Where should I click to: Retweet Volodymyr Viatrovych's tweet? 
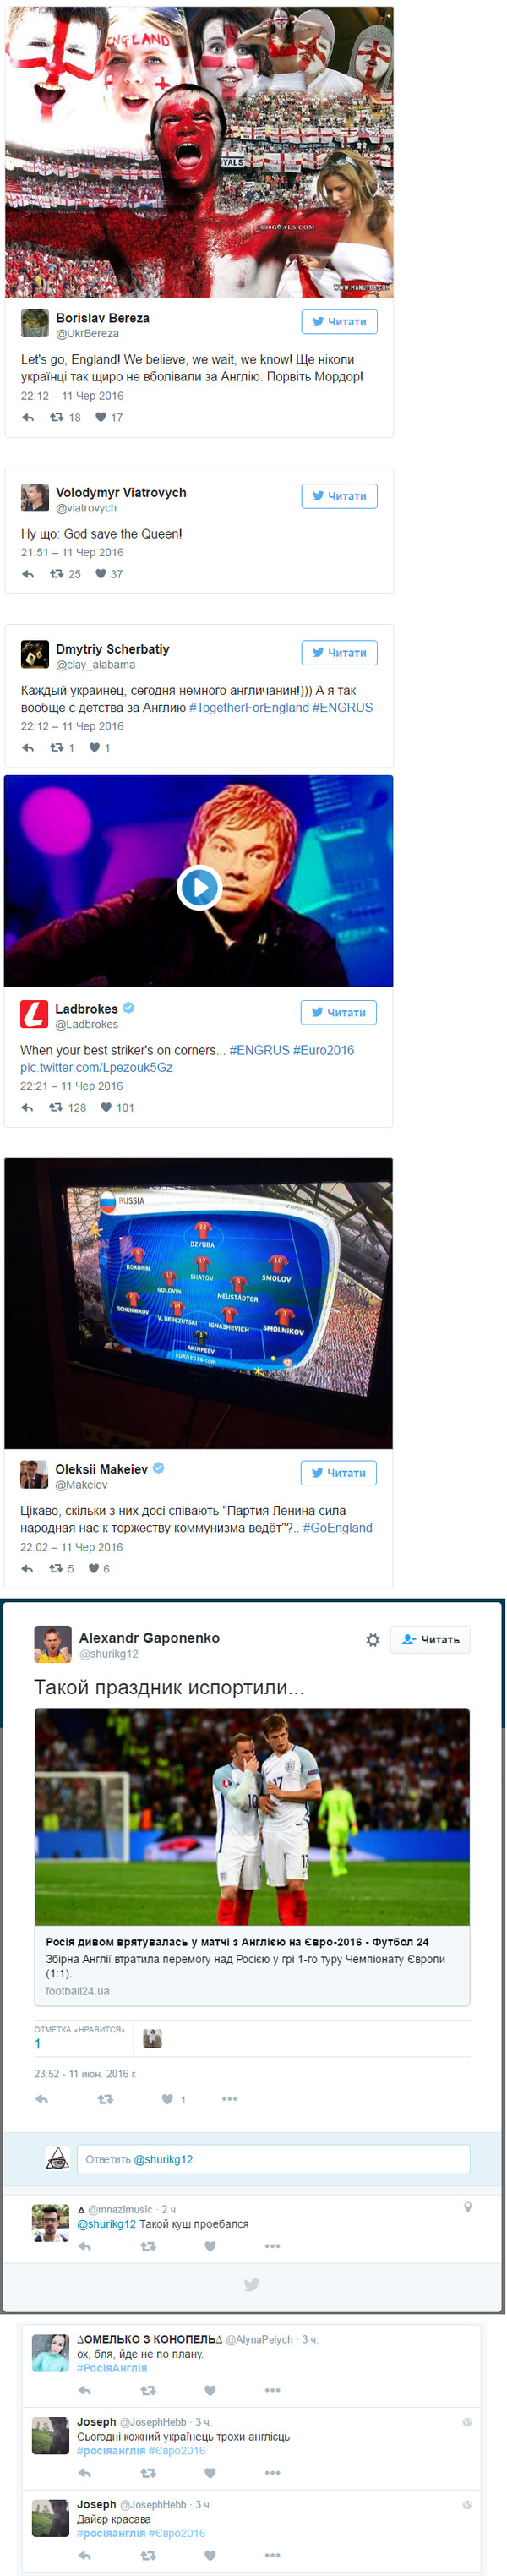tap(57, 574)
